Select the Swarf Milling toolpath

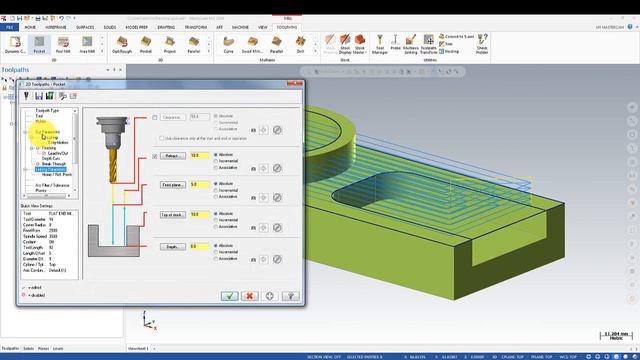pyautogui.click(x=252, y=44)
